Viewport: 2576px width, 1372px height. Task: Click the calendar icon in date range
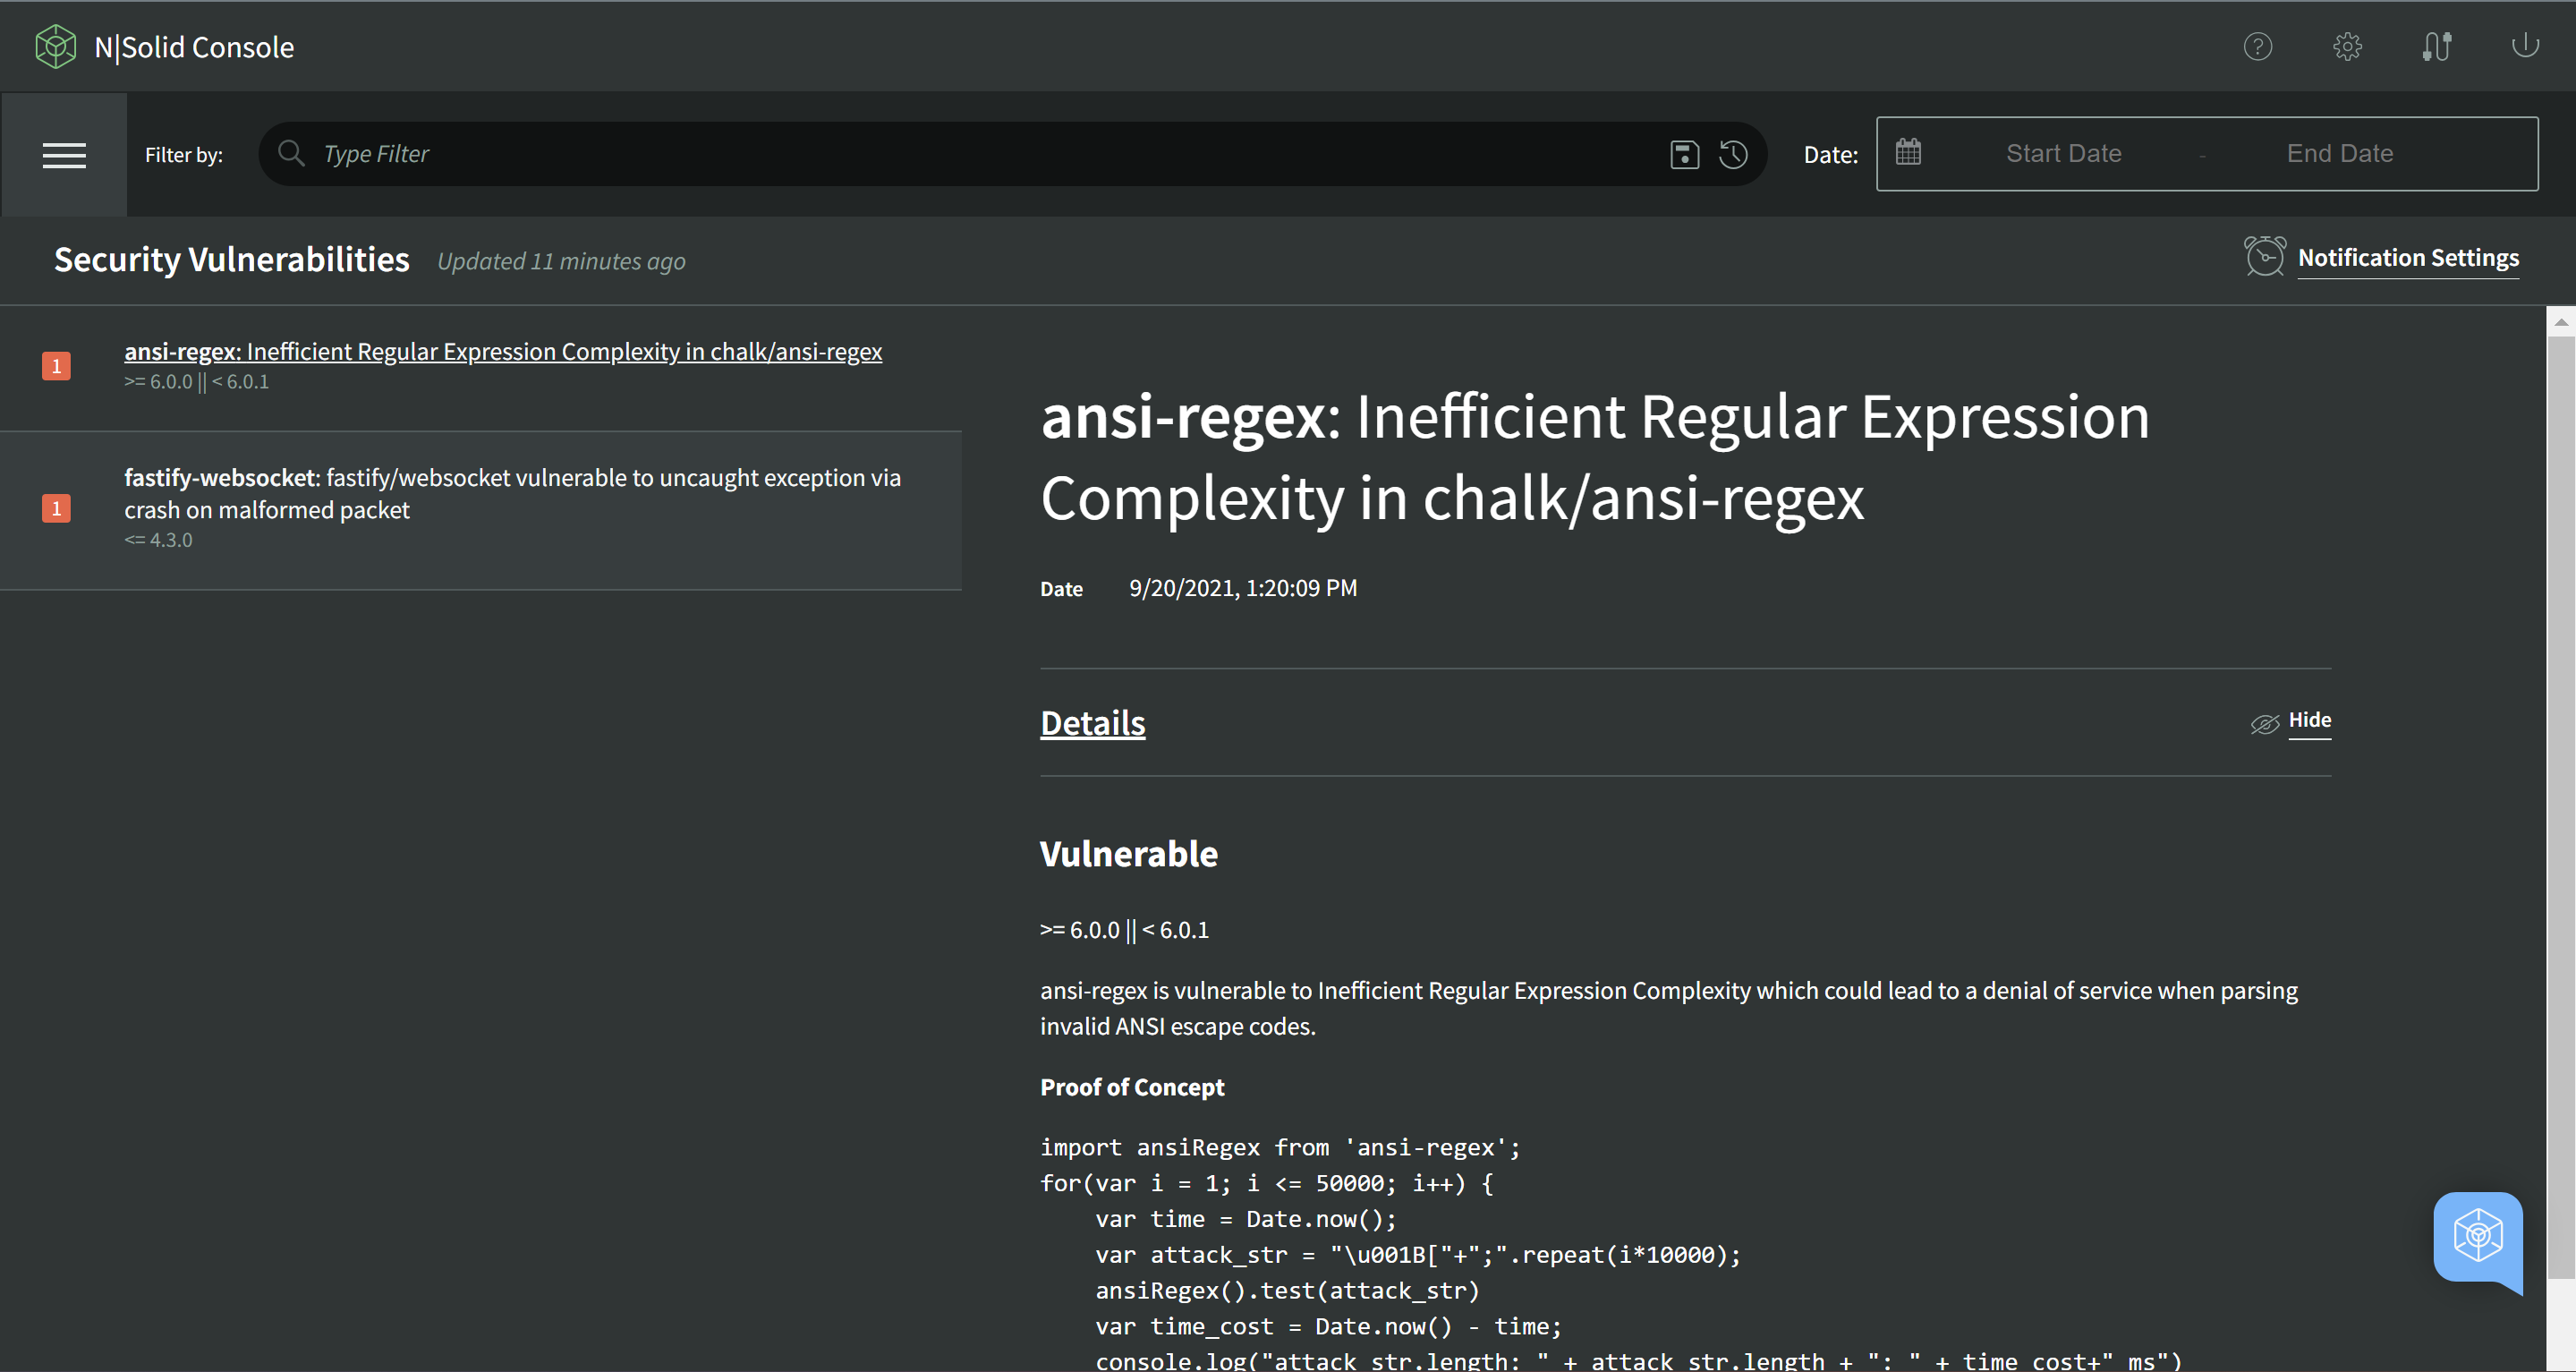click(1908, 152)
